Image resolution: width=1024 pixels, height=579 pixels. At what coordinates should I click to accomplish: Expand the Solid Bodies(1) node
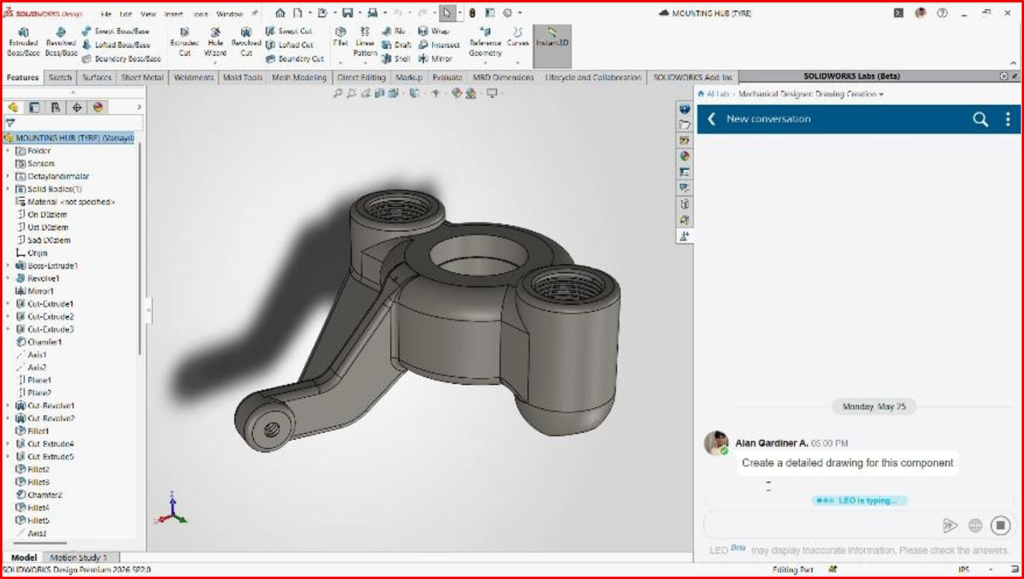pos(8,189)
